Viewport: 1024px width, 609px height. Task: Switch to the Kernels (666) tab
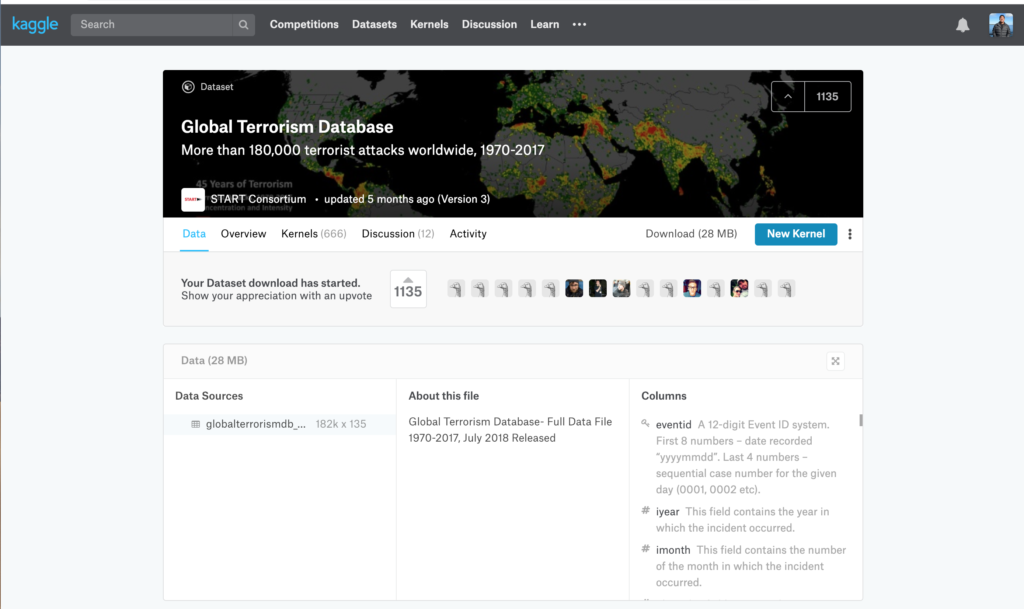pyautogui.click(x=313, y=234)
